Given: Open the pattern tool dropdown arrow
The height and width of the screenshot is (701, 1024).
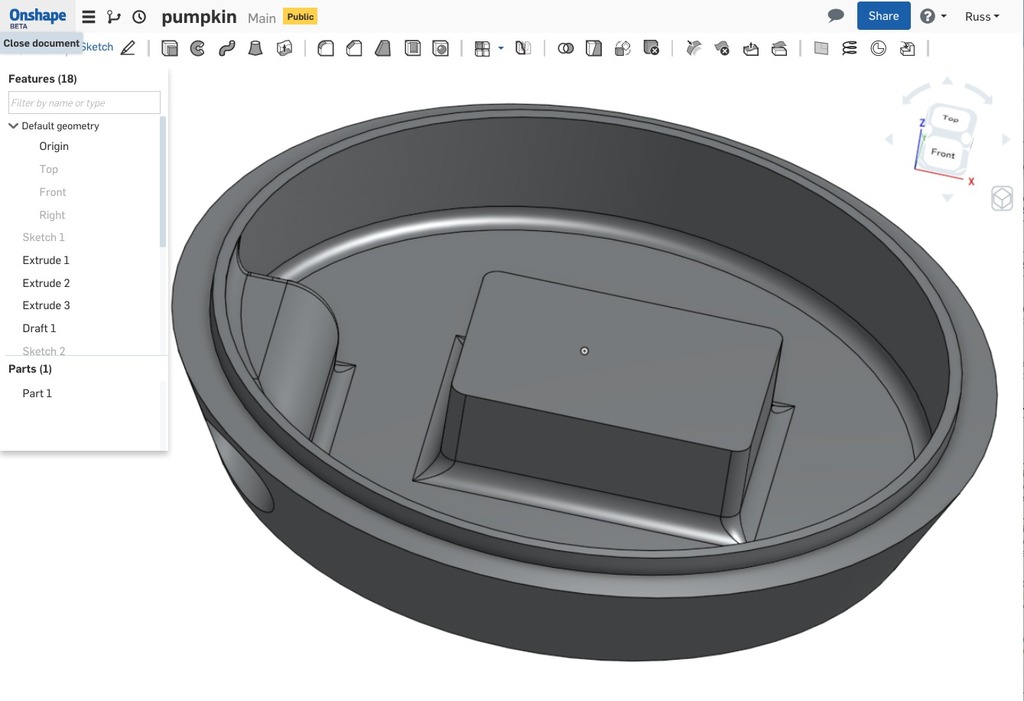Looking at the screenshot, I should pos(501,48).
